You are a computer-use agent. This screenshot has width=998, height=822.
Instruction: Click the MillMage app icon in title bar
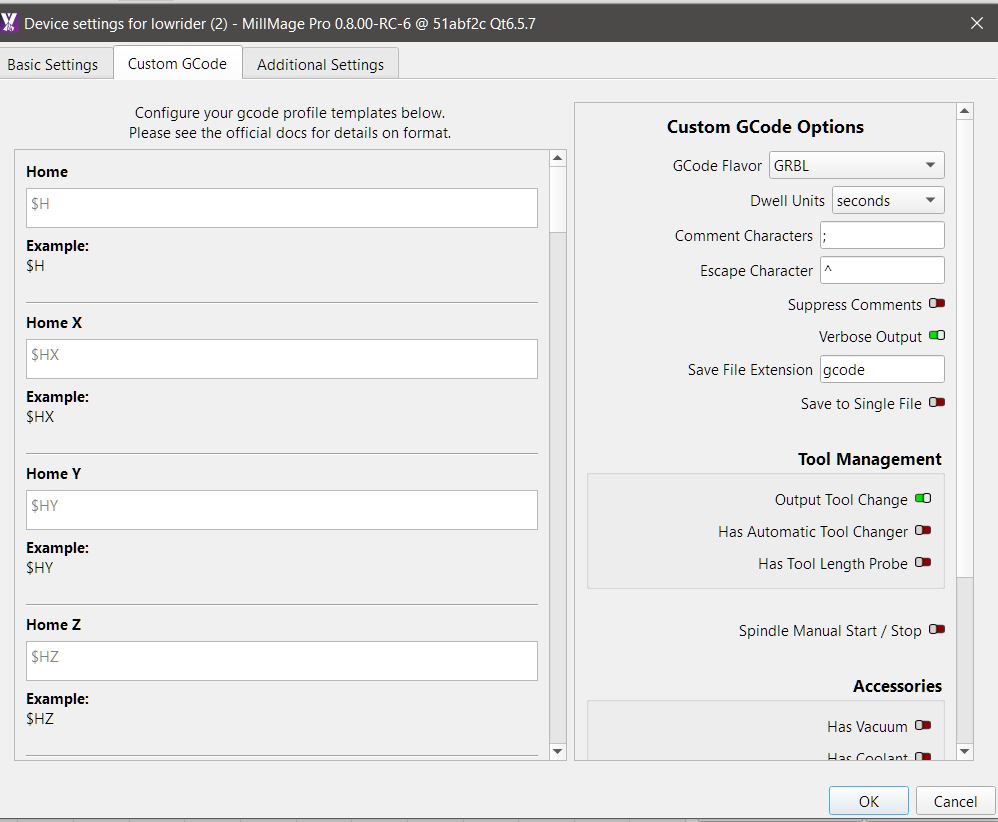10,22
